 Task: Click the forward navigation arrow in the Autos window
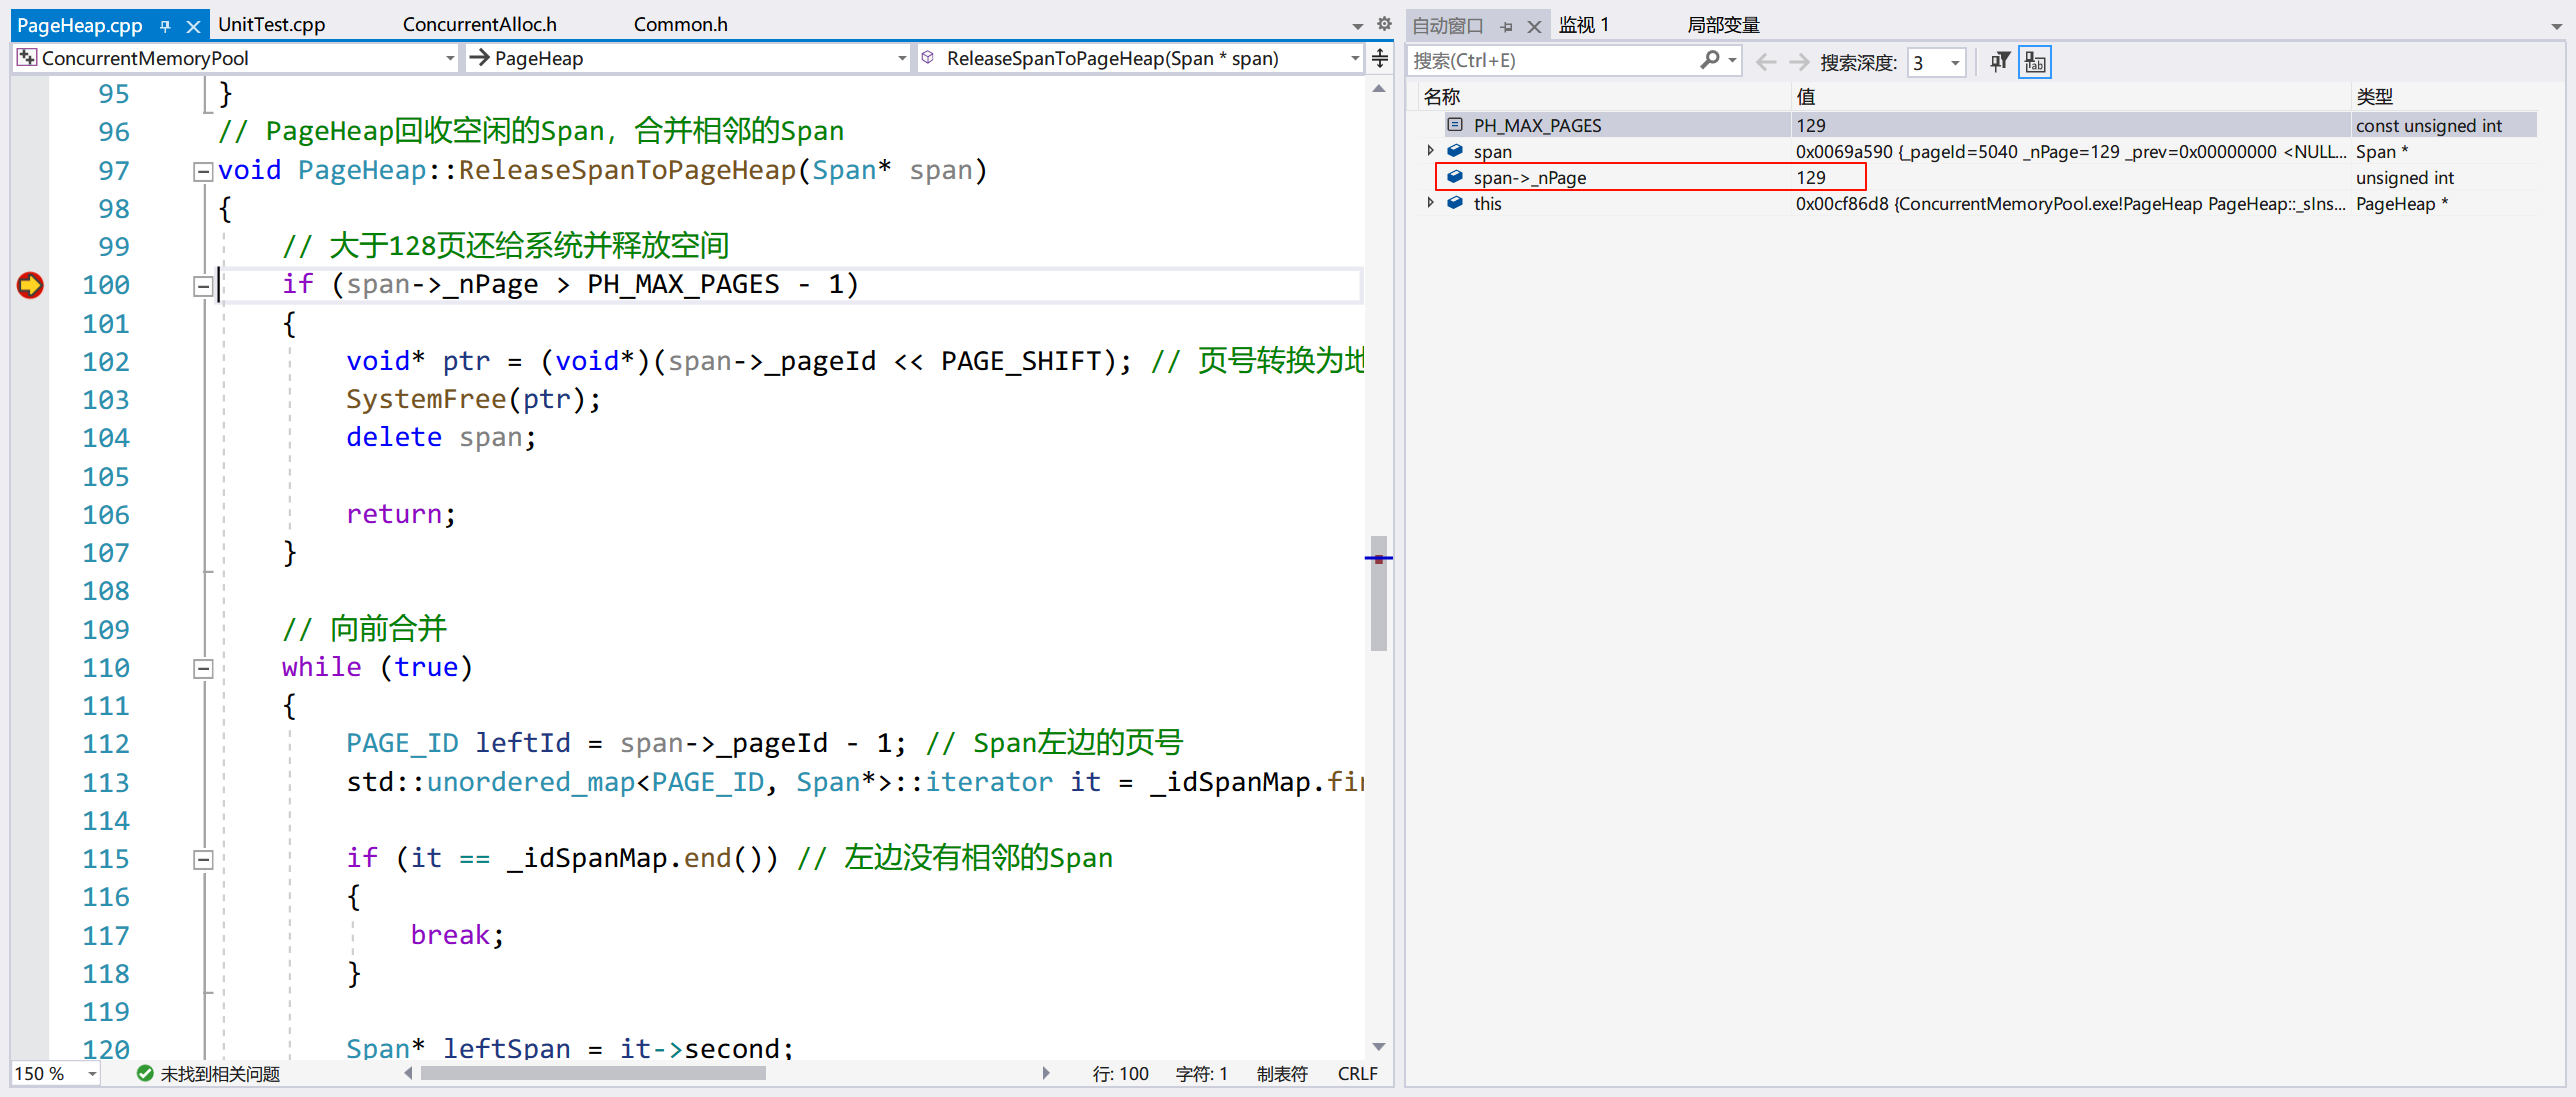(x=1798, y=61)
